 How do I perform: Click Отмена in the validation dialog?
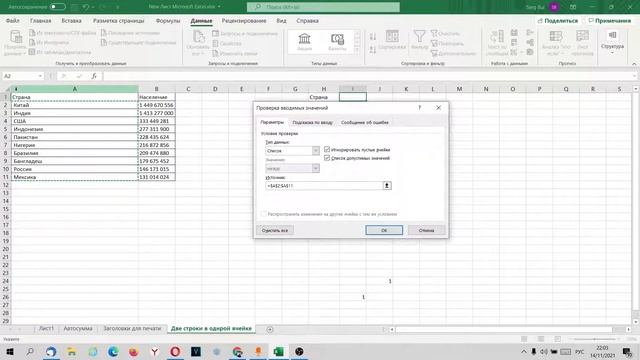(426, 230)
